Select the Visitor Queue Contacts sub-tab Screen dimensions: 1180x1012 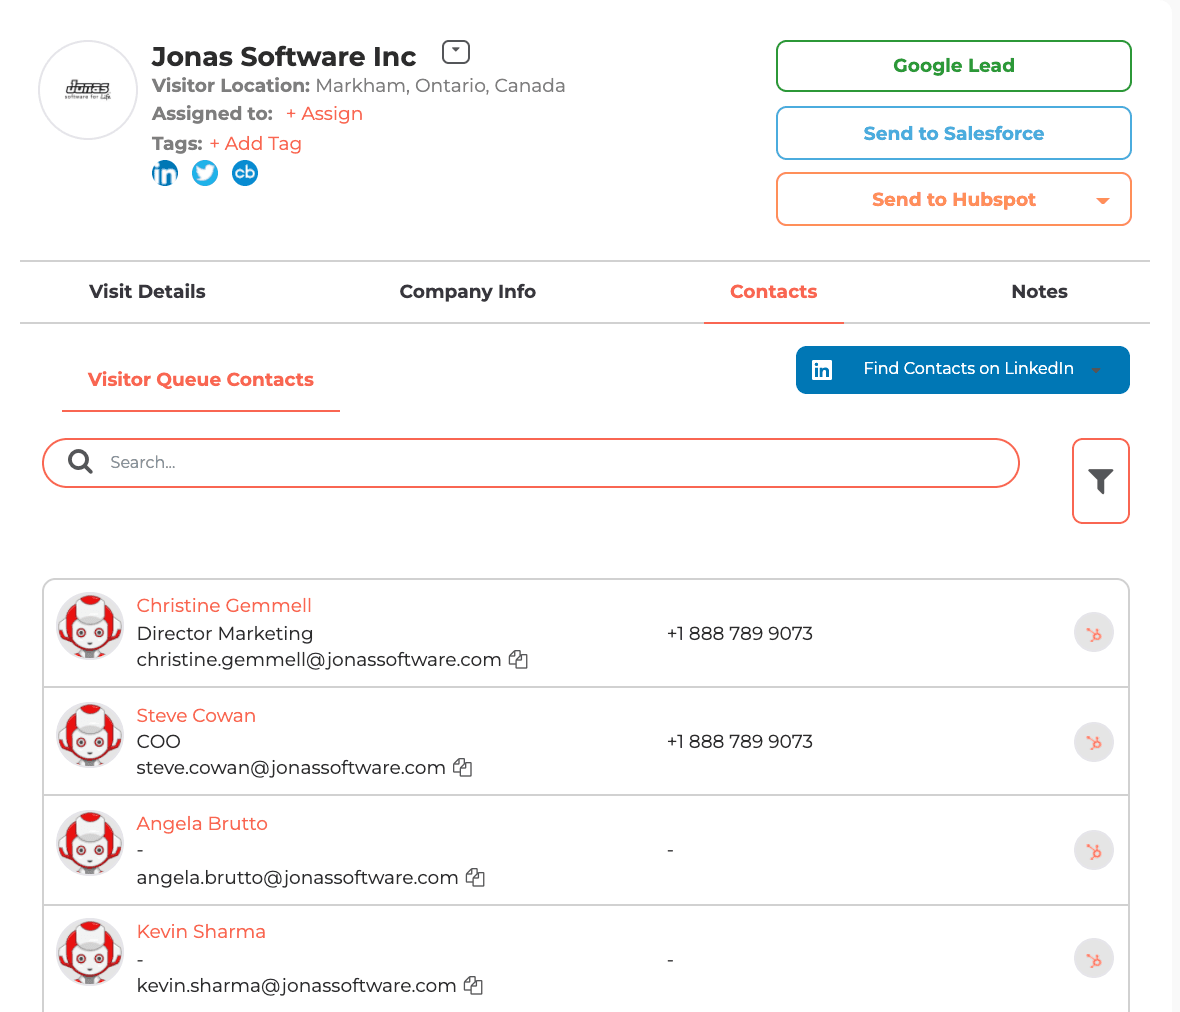click(x=201, y=380)
